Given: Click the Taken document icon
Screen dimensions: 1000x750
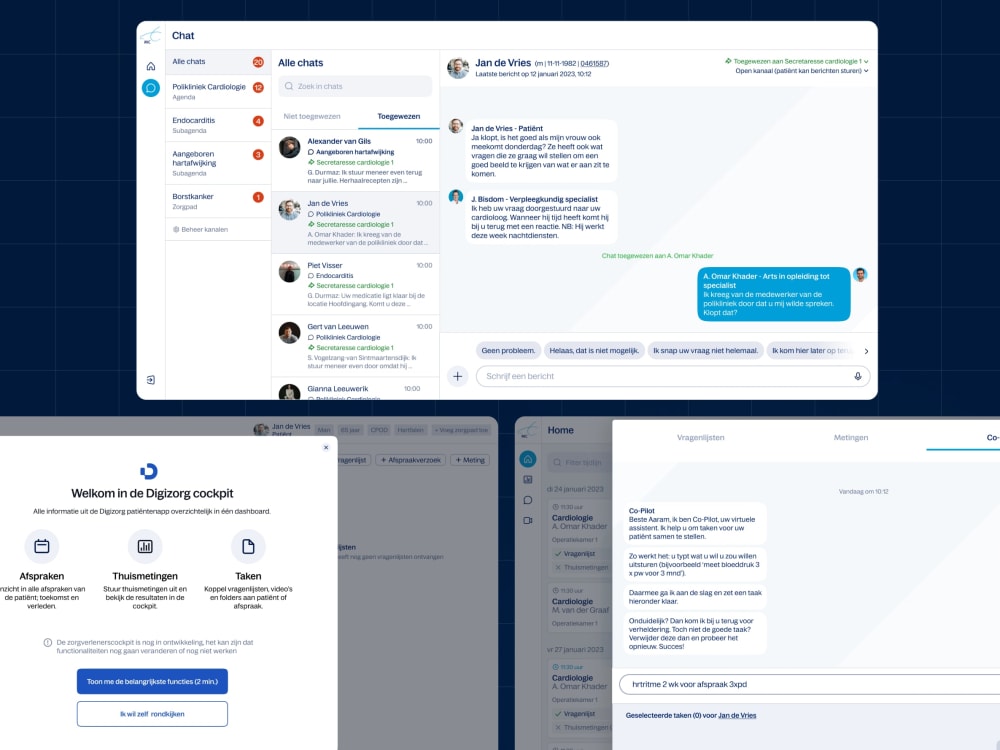Looking at the screenshot, I should pos(248,547).
